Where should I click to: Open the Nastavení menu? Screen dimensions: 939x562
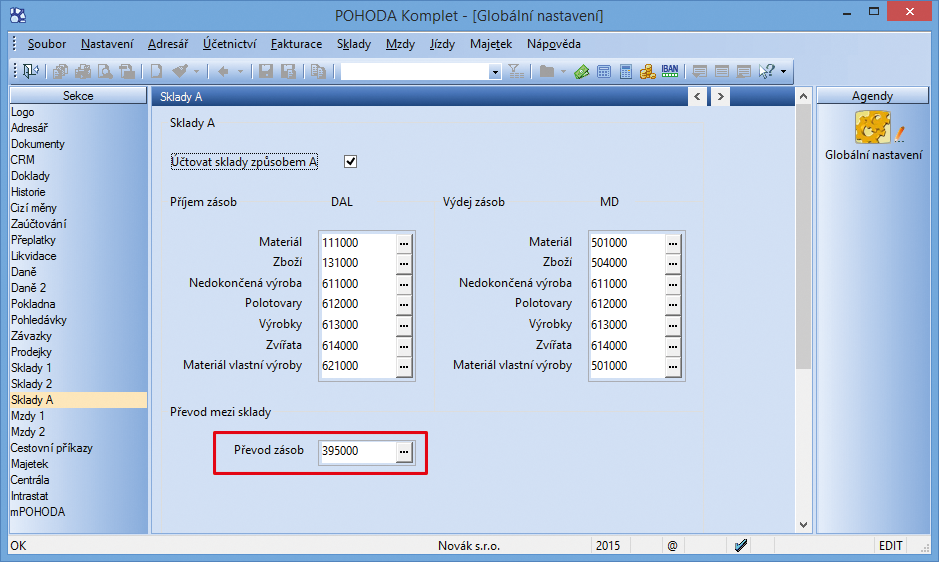pos(107,44)
